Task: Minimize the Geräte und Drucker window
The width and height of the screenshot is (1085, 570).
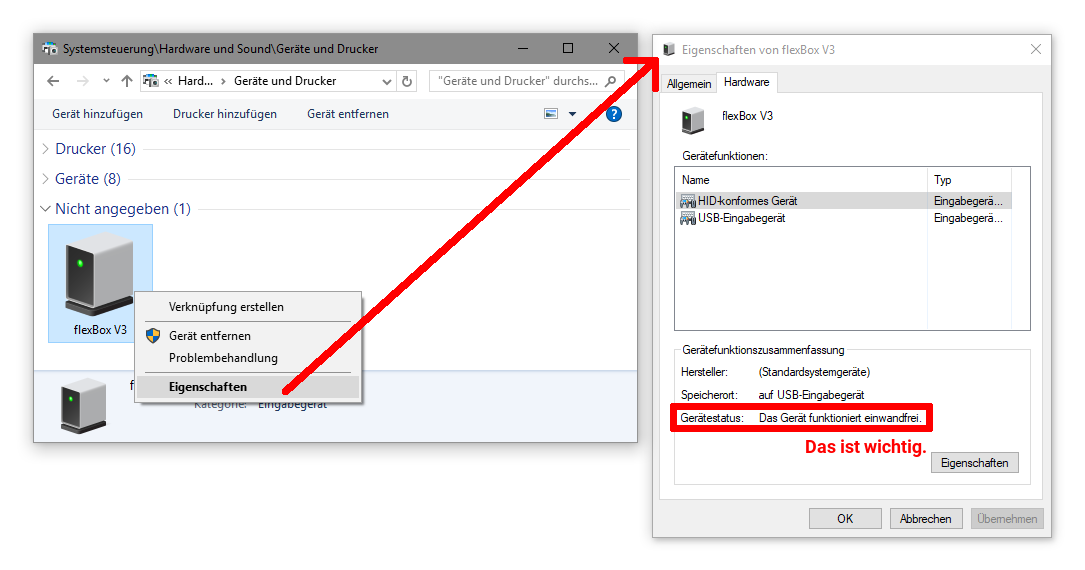Action: point(523,48)
